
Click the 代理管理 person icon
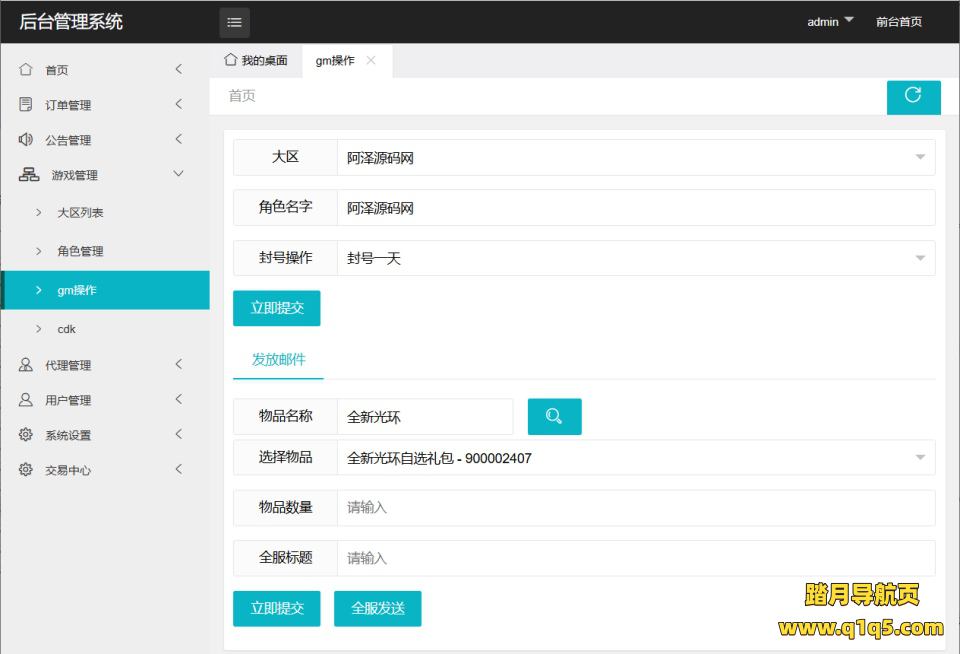click(26, 365)
